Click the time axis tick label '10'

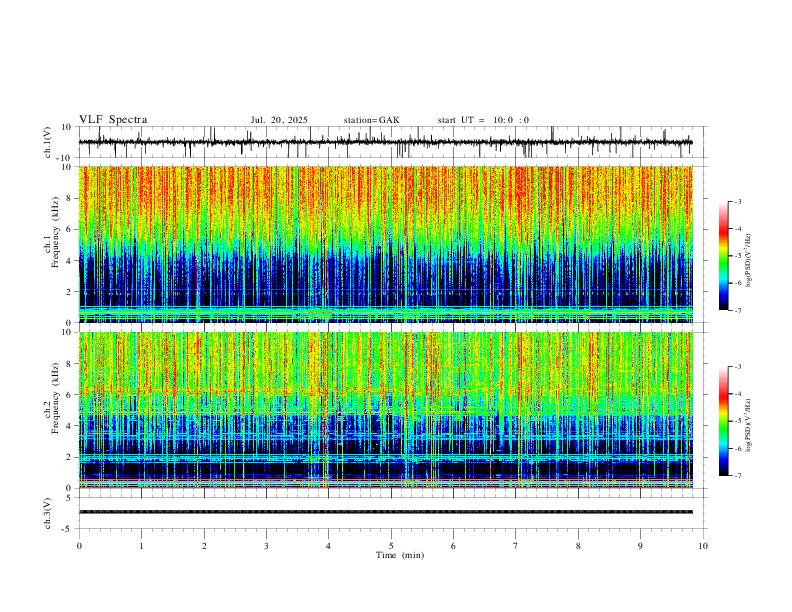pos(703,546)
